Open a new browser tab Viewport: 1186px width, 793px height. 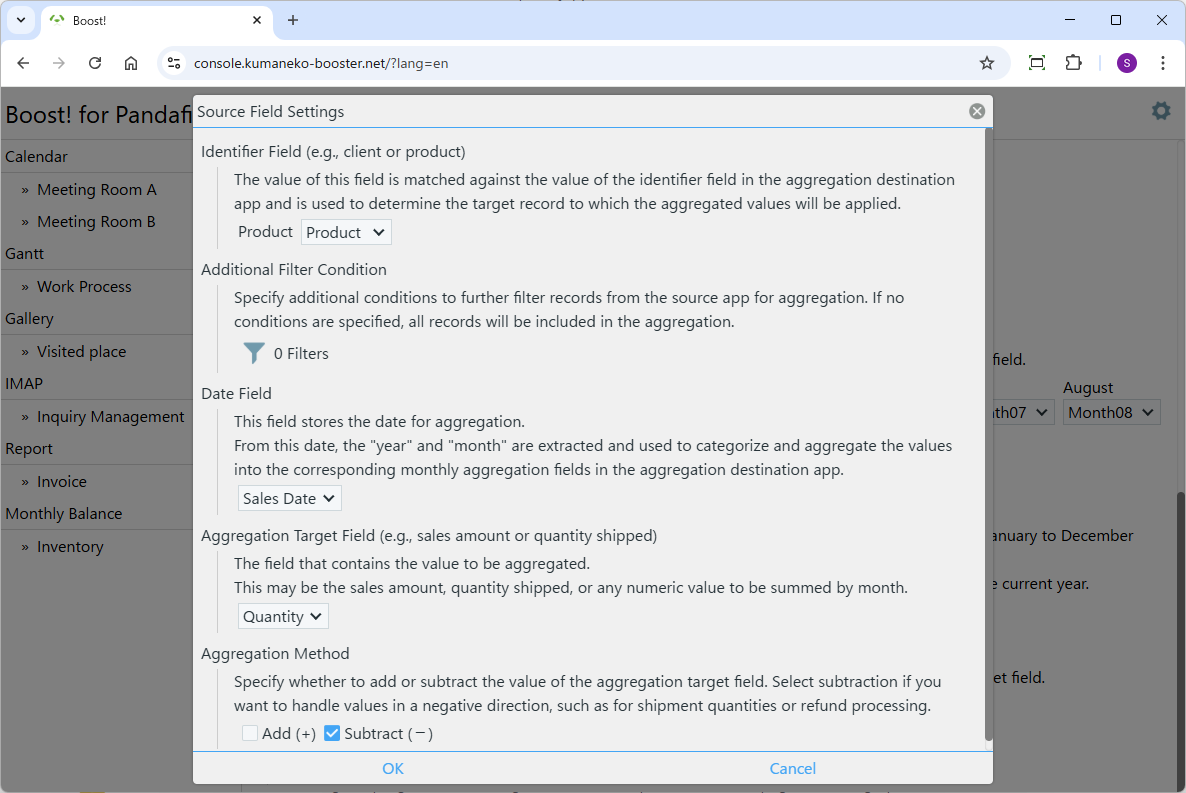pos(293,20)
